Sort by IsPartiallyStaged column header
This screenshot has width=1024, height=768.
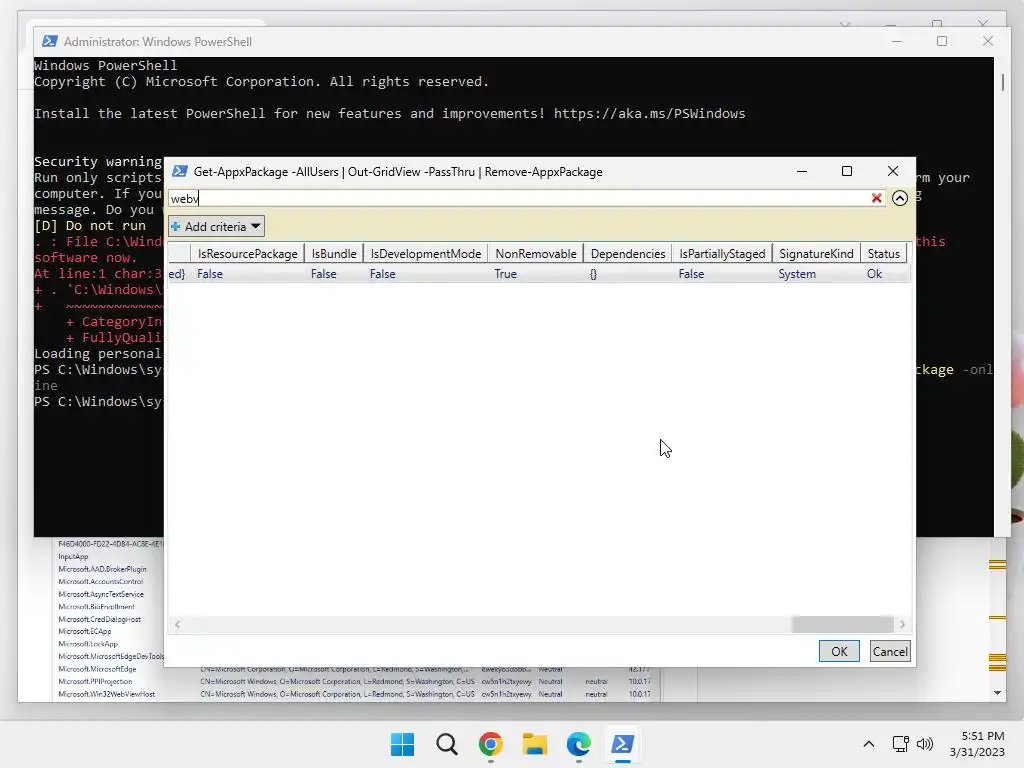click(722, 253)
